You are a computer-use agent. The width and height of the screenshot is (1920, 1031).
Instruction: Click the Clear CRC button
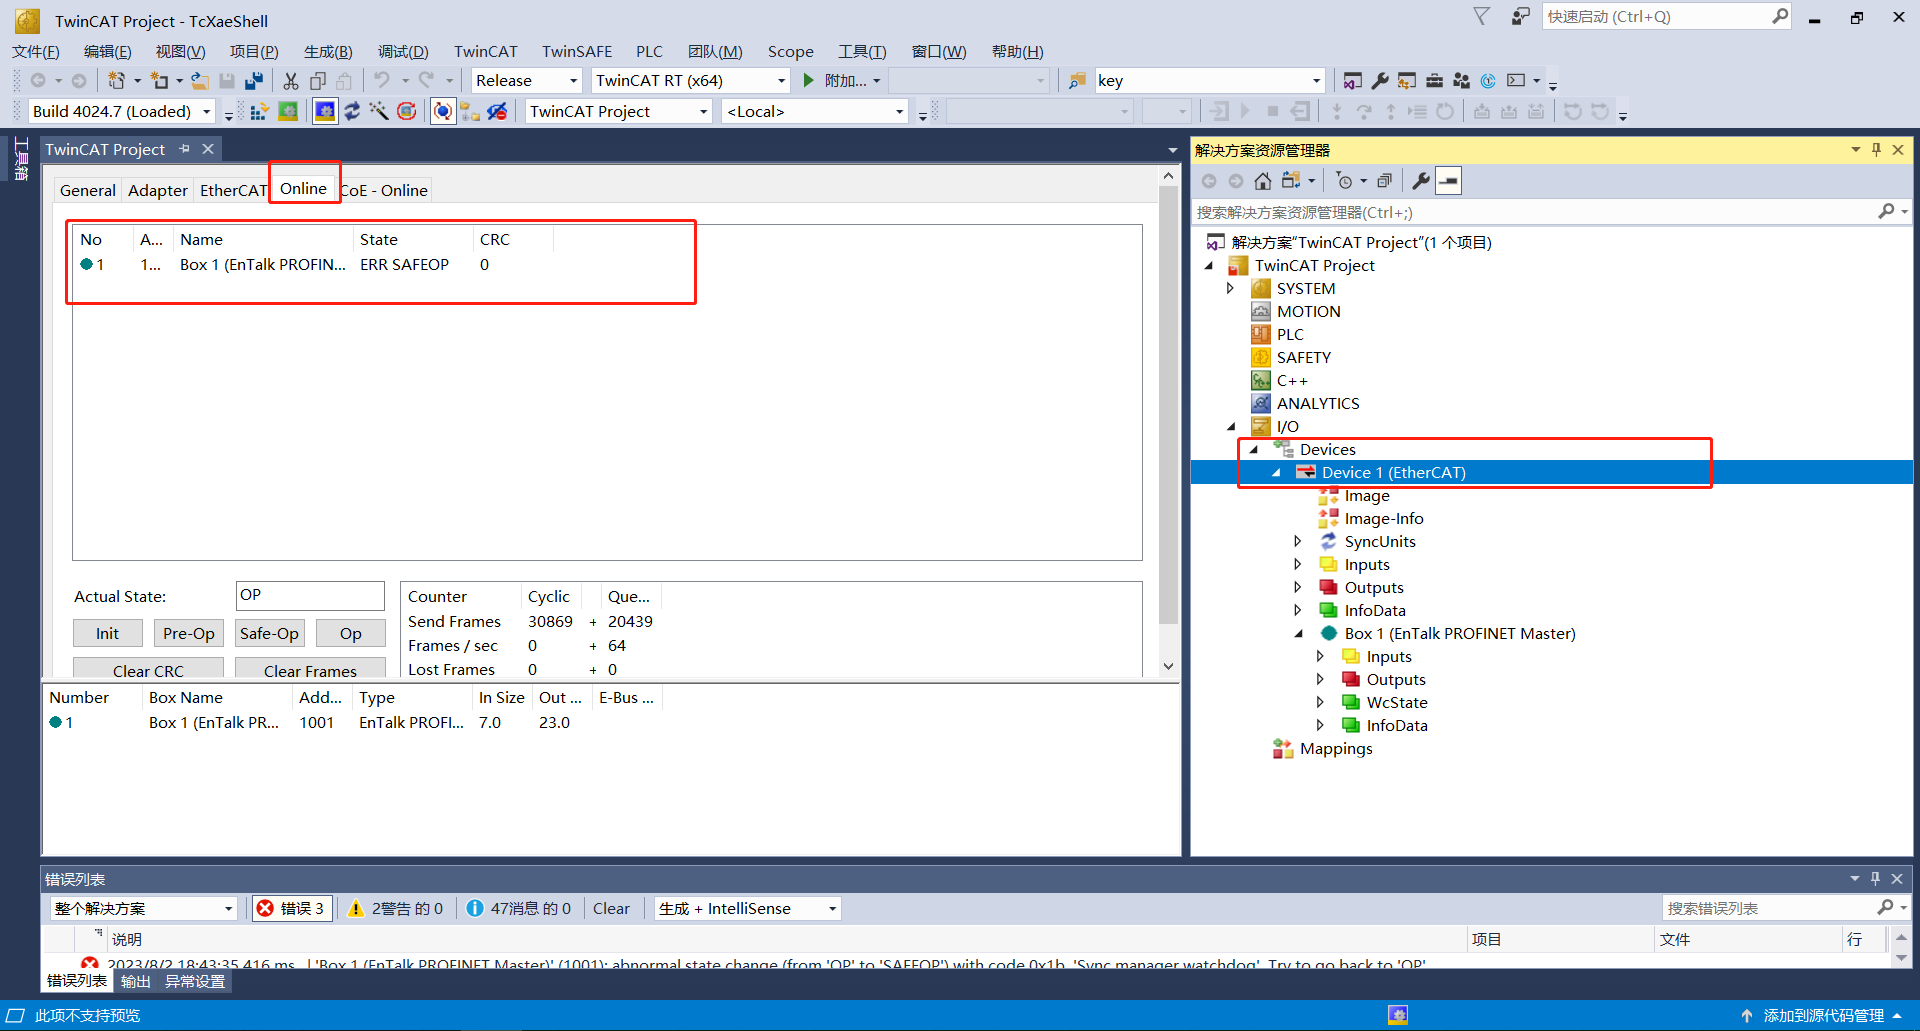(148, 669)
